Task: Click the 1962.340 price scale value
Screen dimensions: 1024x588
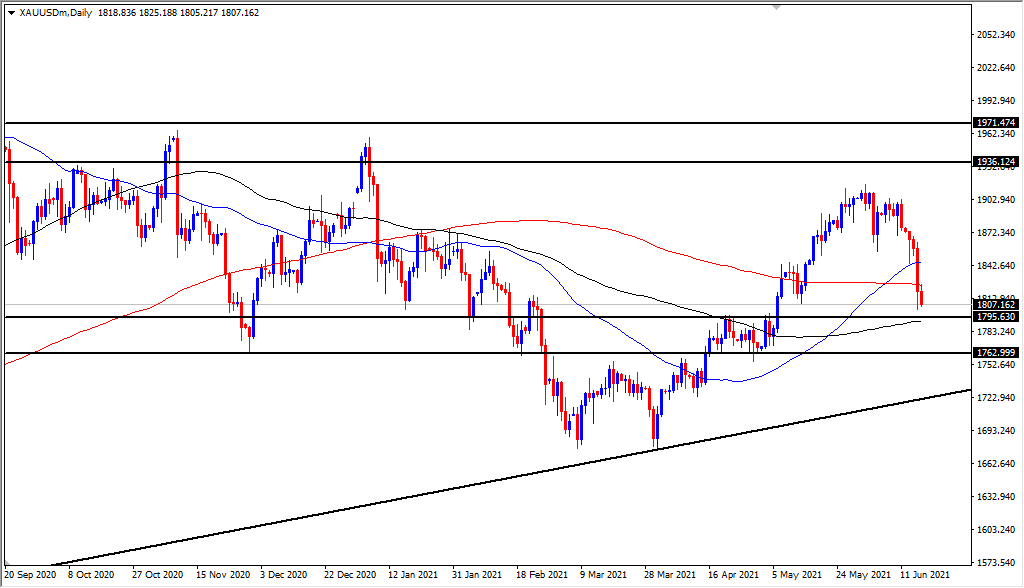Action: pos(996,134)
